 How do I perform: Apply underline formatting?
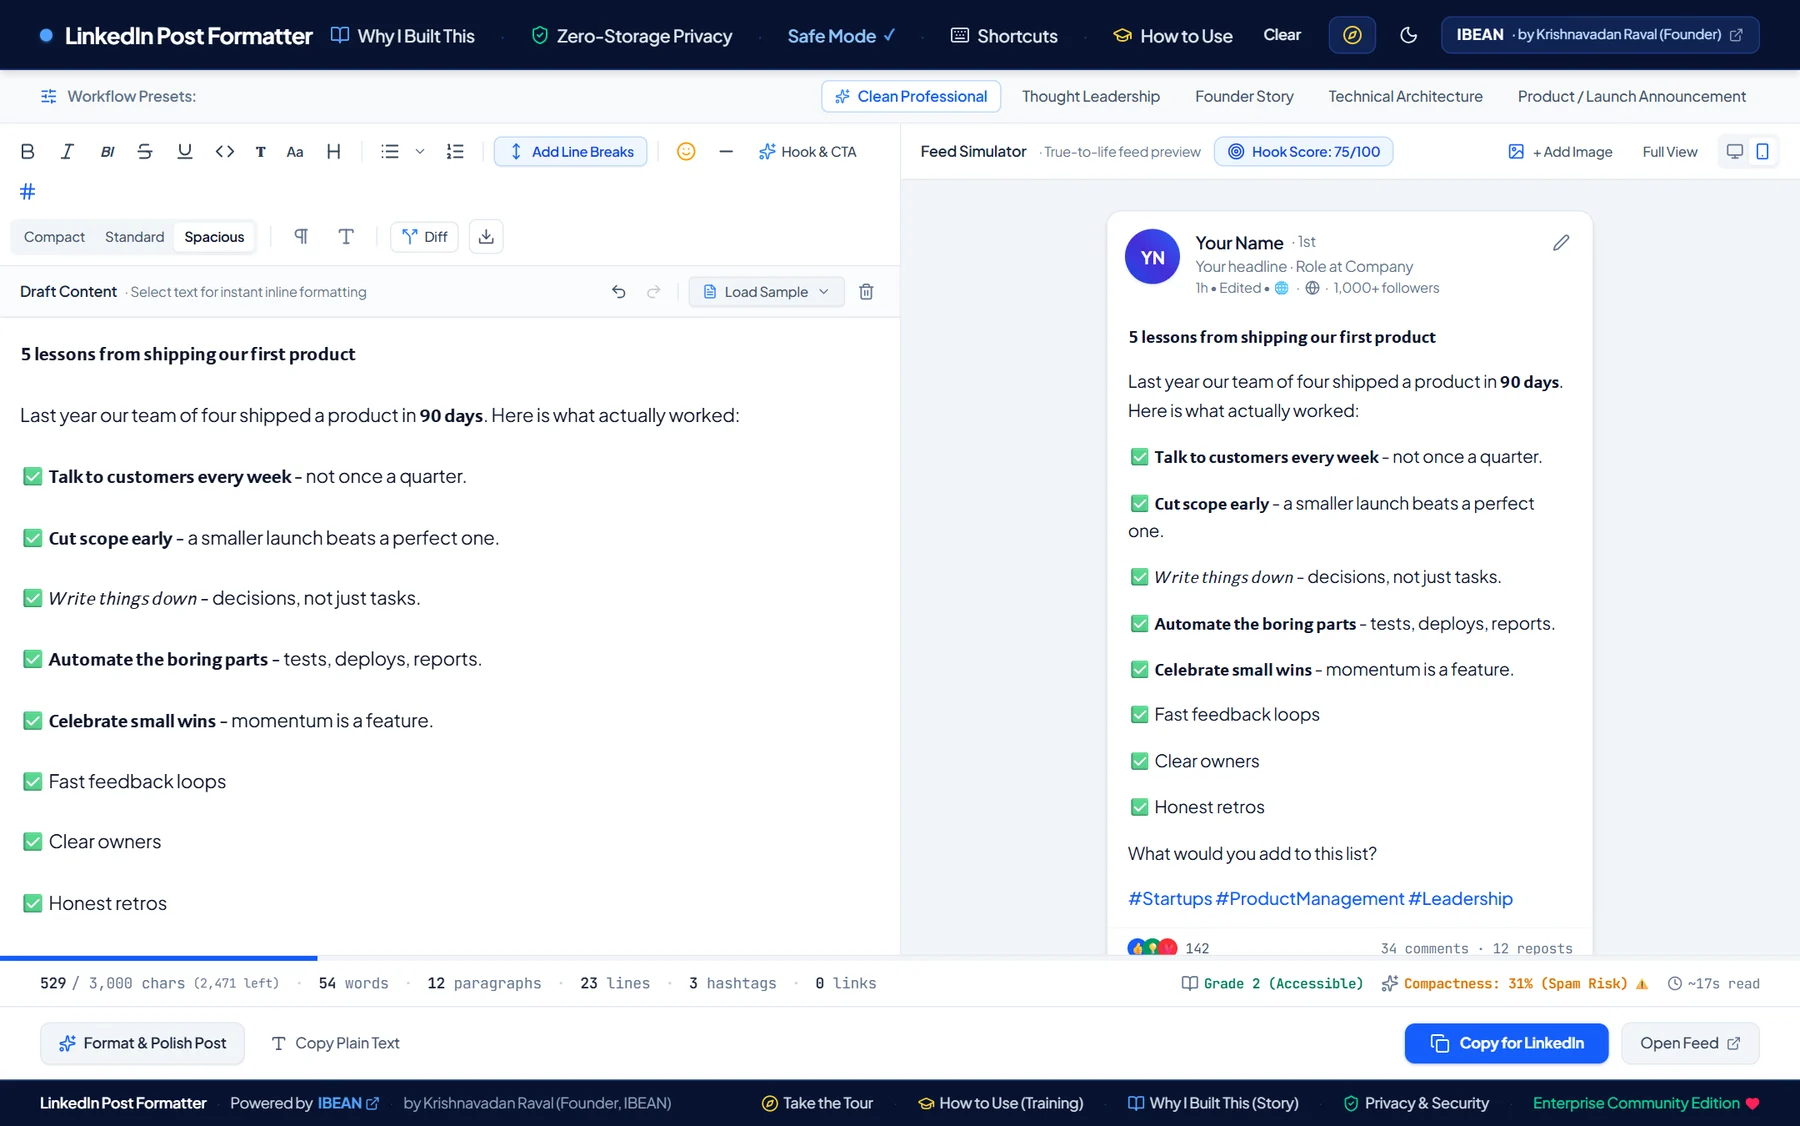(185, 152)
